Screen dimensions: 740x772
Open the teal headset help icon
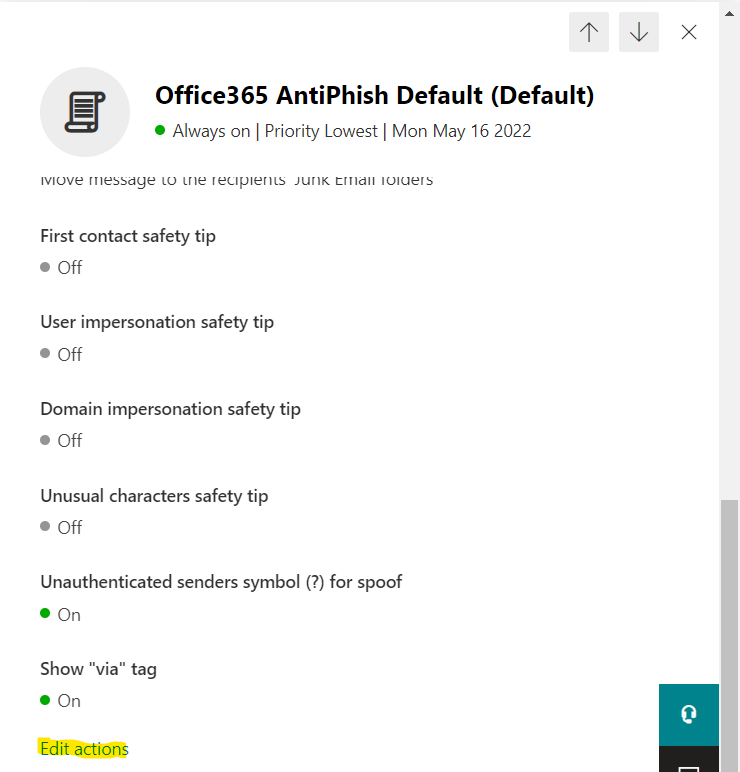688,714
